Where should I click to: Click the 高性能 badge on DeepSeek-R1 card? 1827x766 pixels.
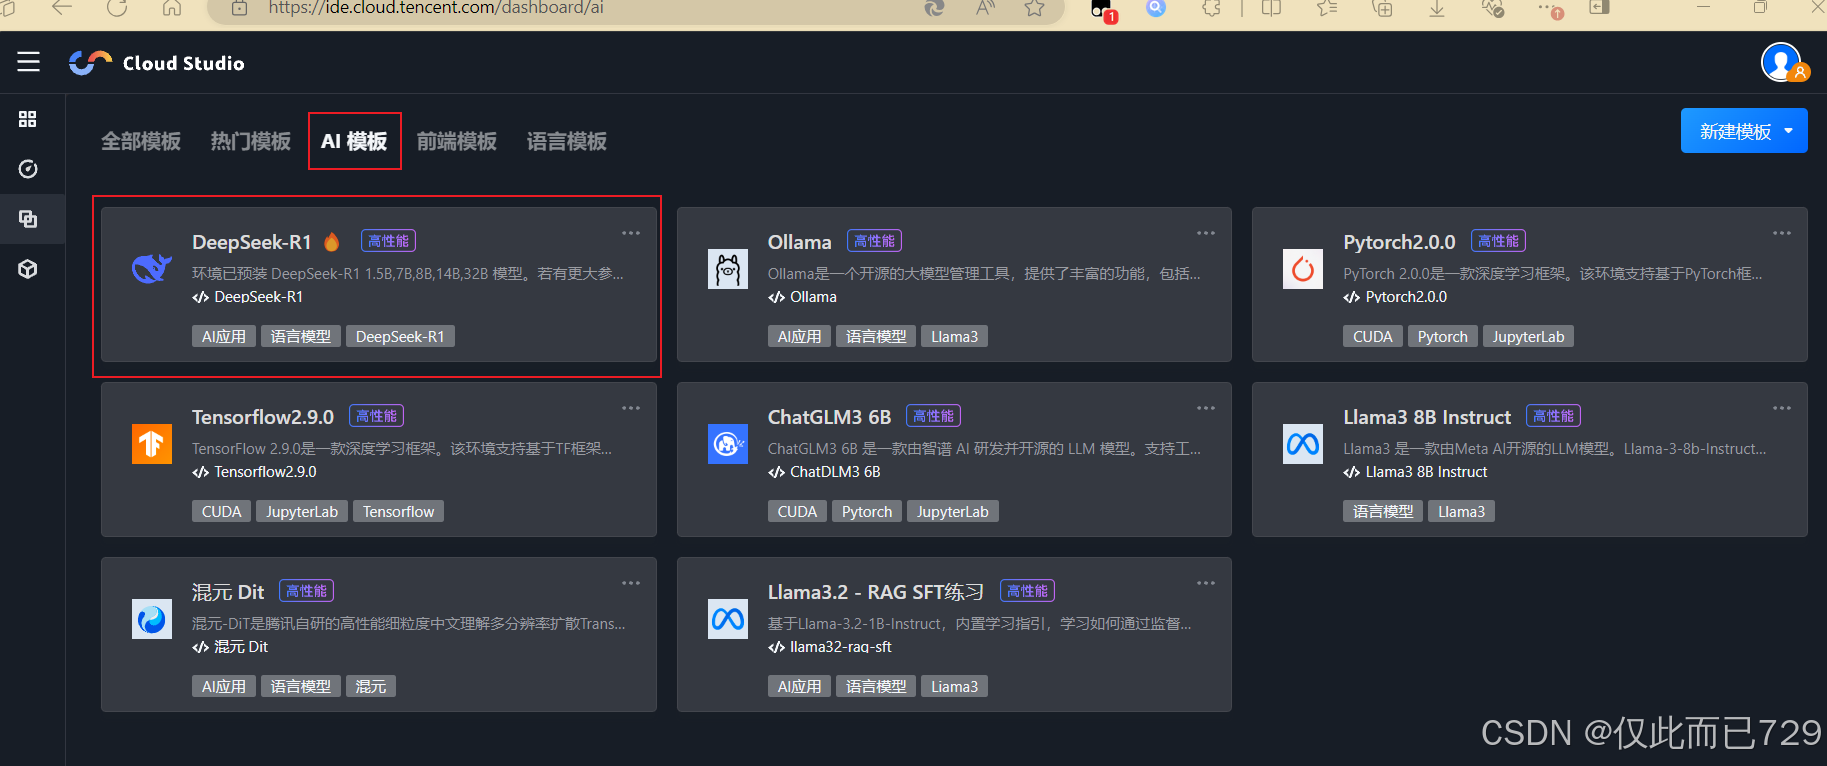click(388, 241)
